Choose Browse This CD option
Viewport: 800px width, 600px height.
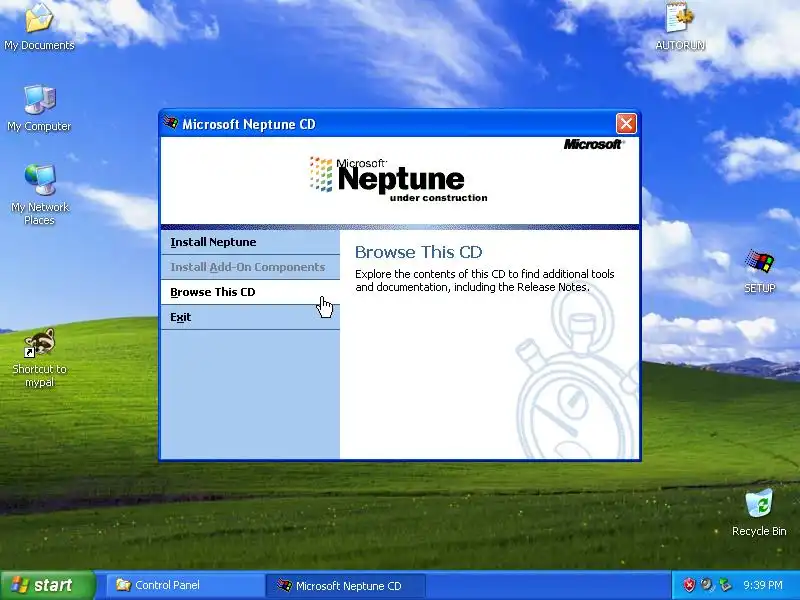coord(250,292)
